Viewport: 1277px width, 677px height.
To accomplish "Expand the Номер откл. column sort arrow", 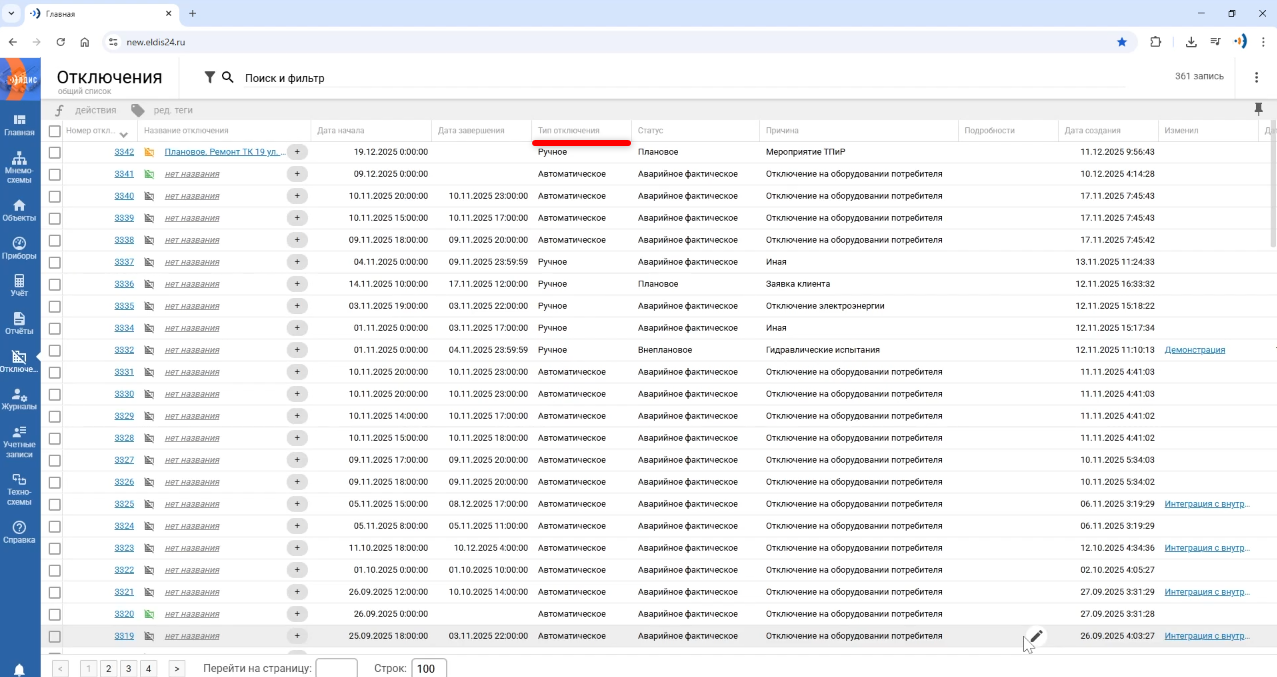I will coord(123,134).
